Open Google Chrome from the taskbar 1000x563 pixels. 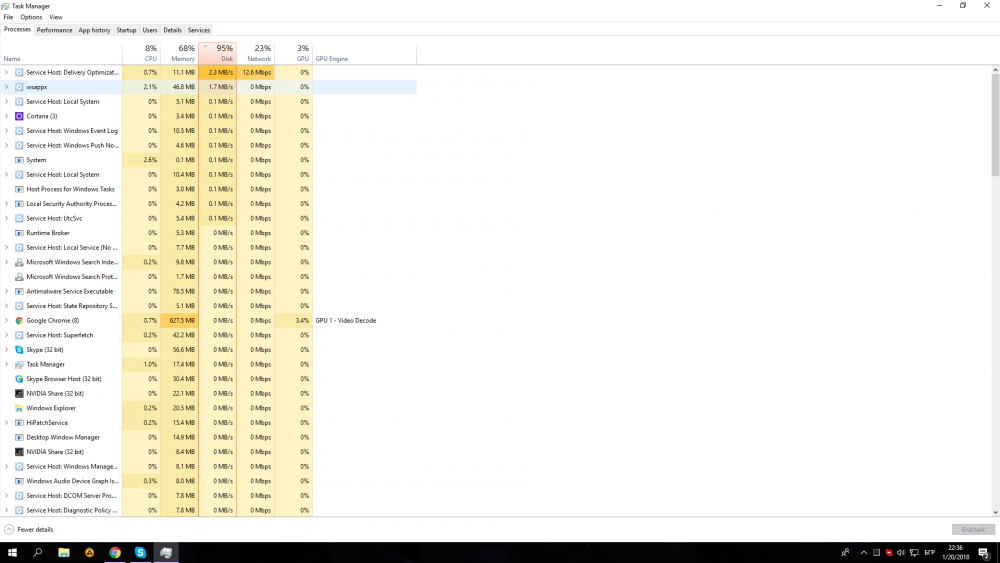click(x=115, y=553)
